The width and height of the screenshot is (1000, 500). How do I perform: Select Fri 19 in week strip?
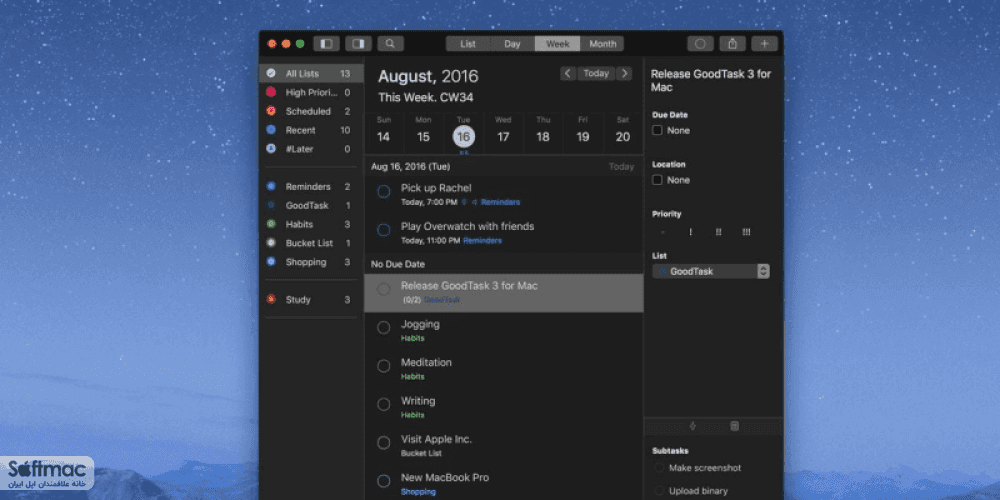(583, 133)
